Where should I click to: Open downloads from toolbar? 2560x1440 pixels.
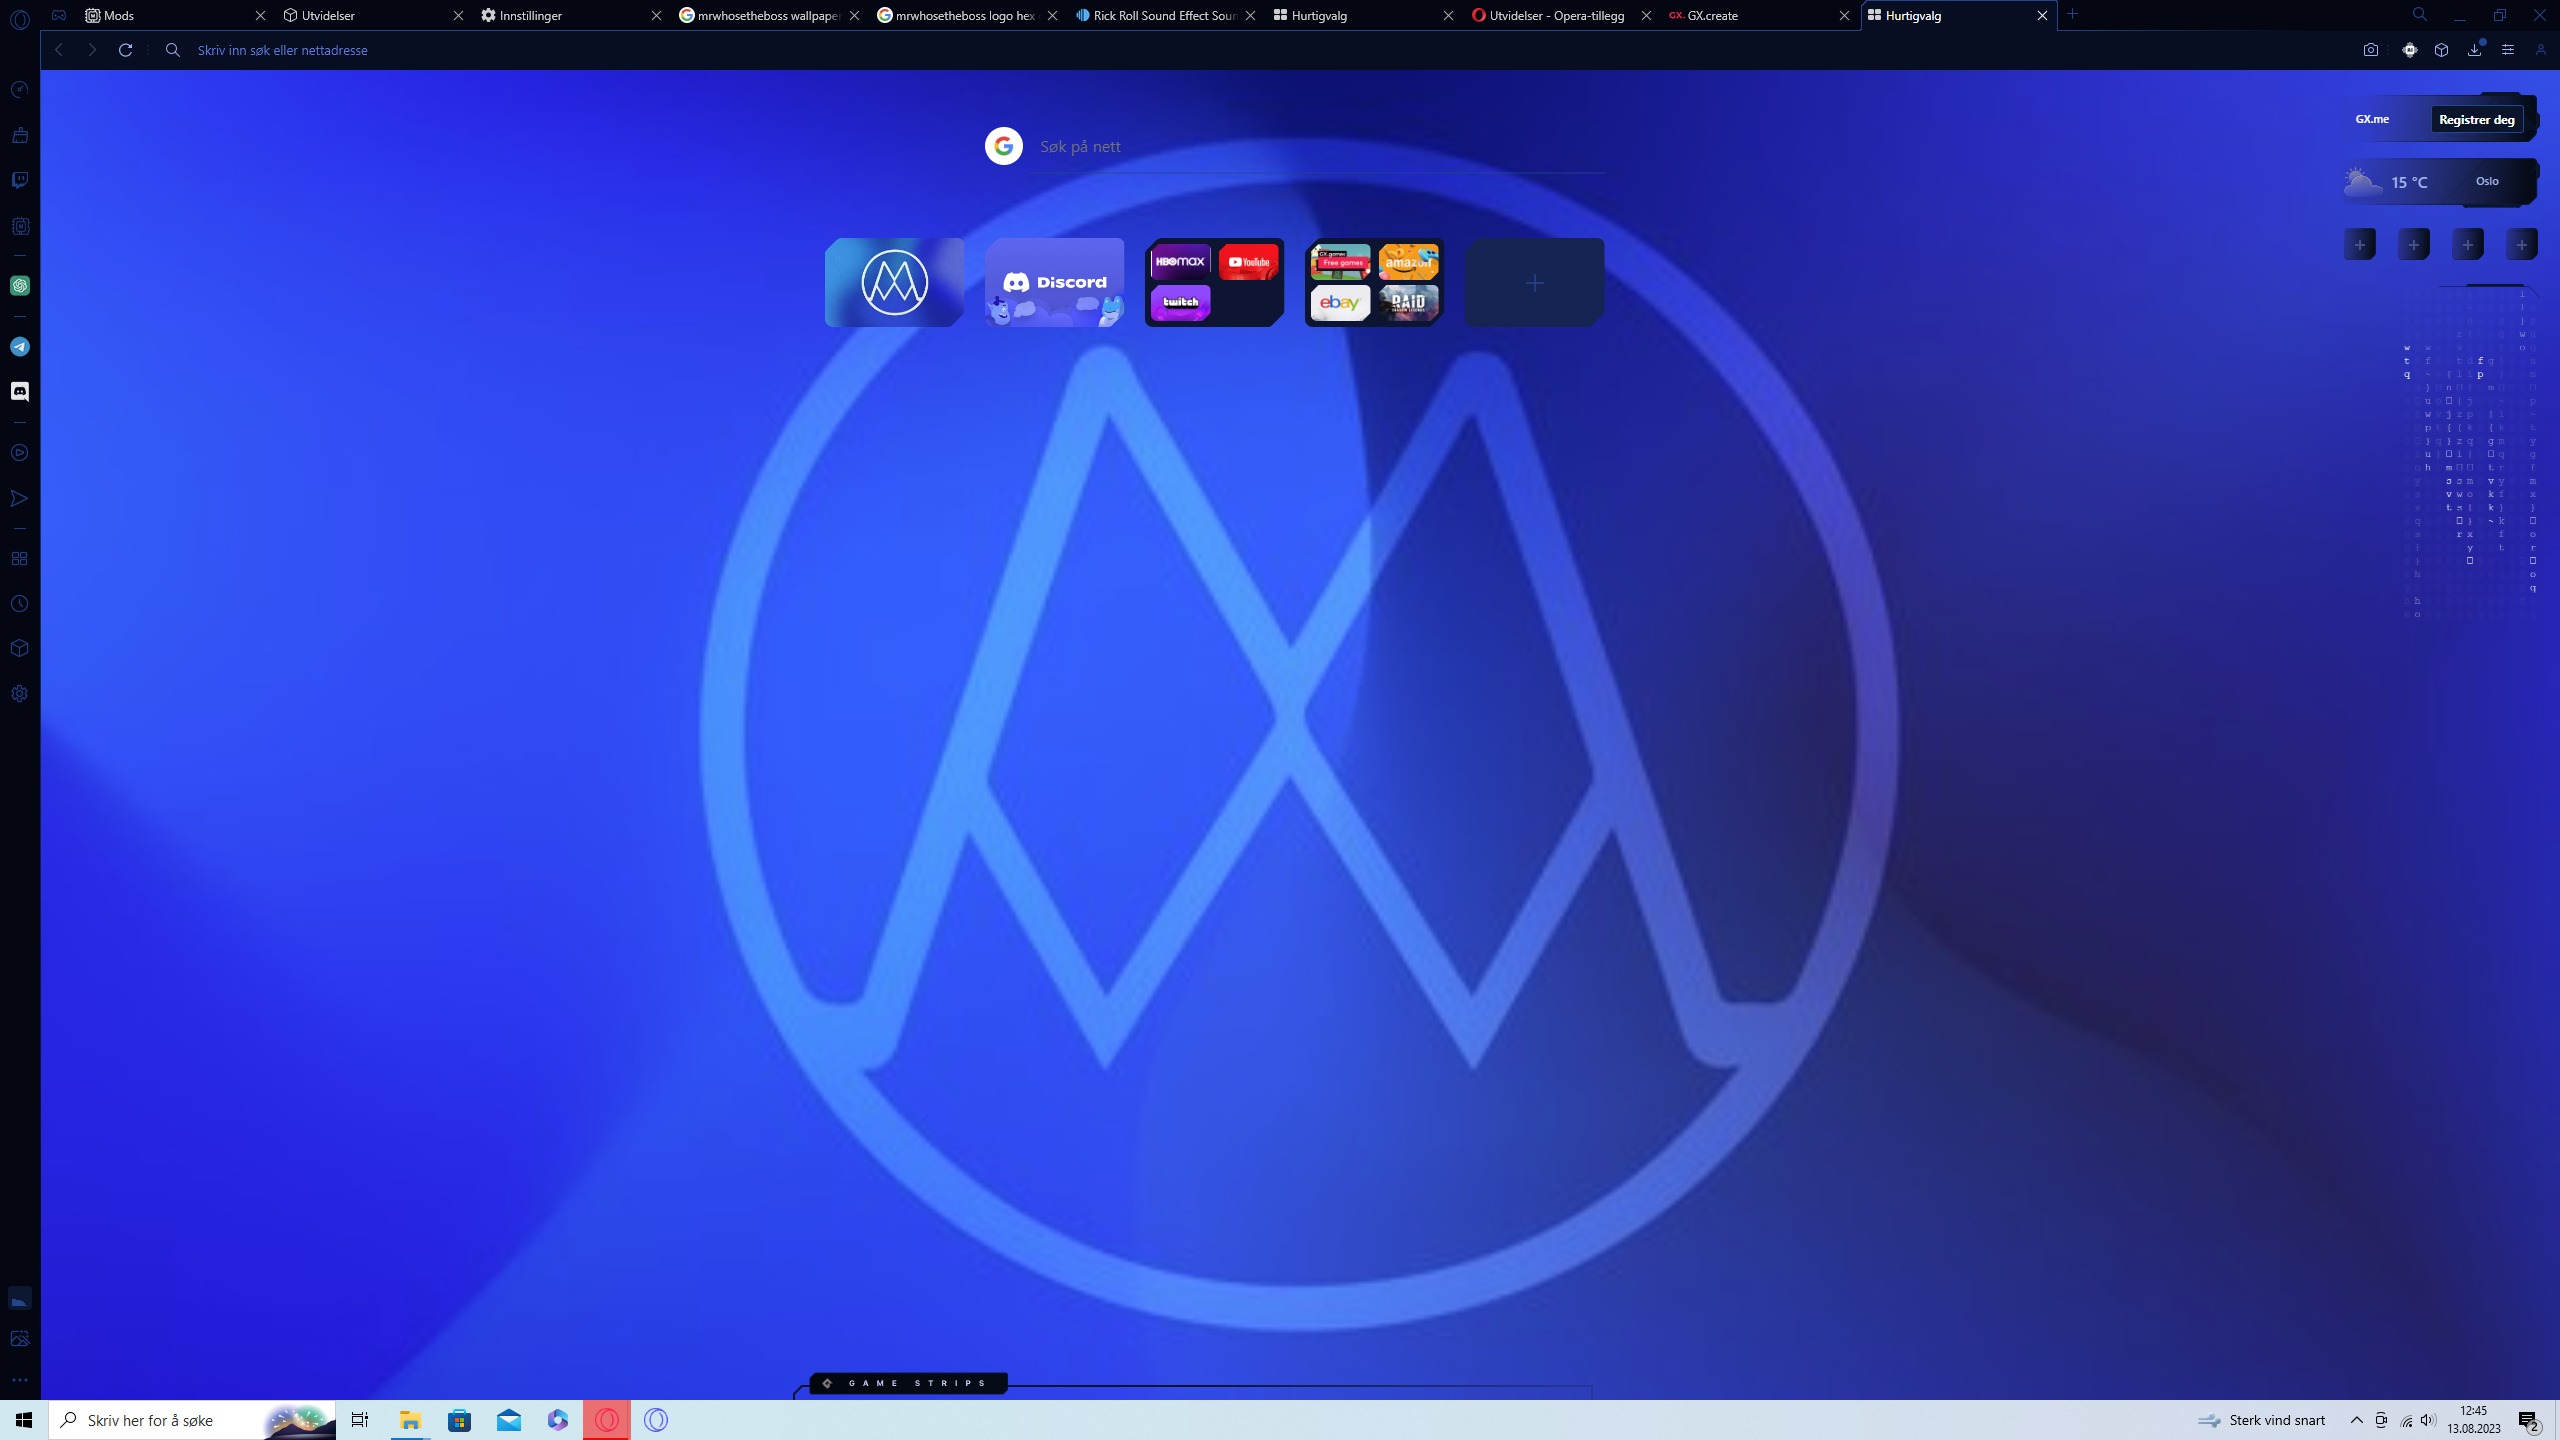pyautogui.click(x=2474, y=50)
